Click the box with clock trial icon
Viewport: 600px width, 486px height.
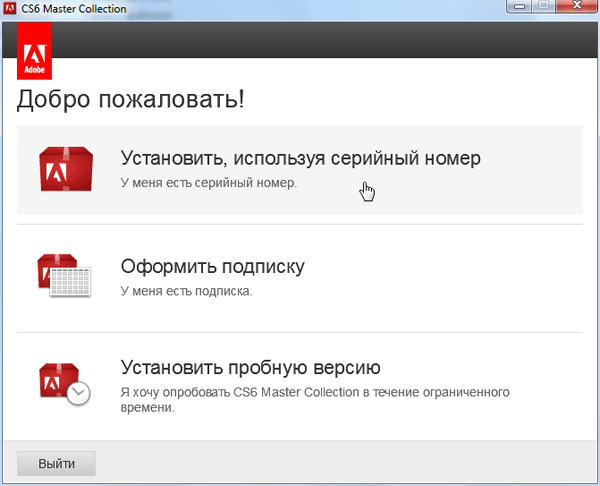[64, 384]
